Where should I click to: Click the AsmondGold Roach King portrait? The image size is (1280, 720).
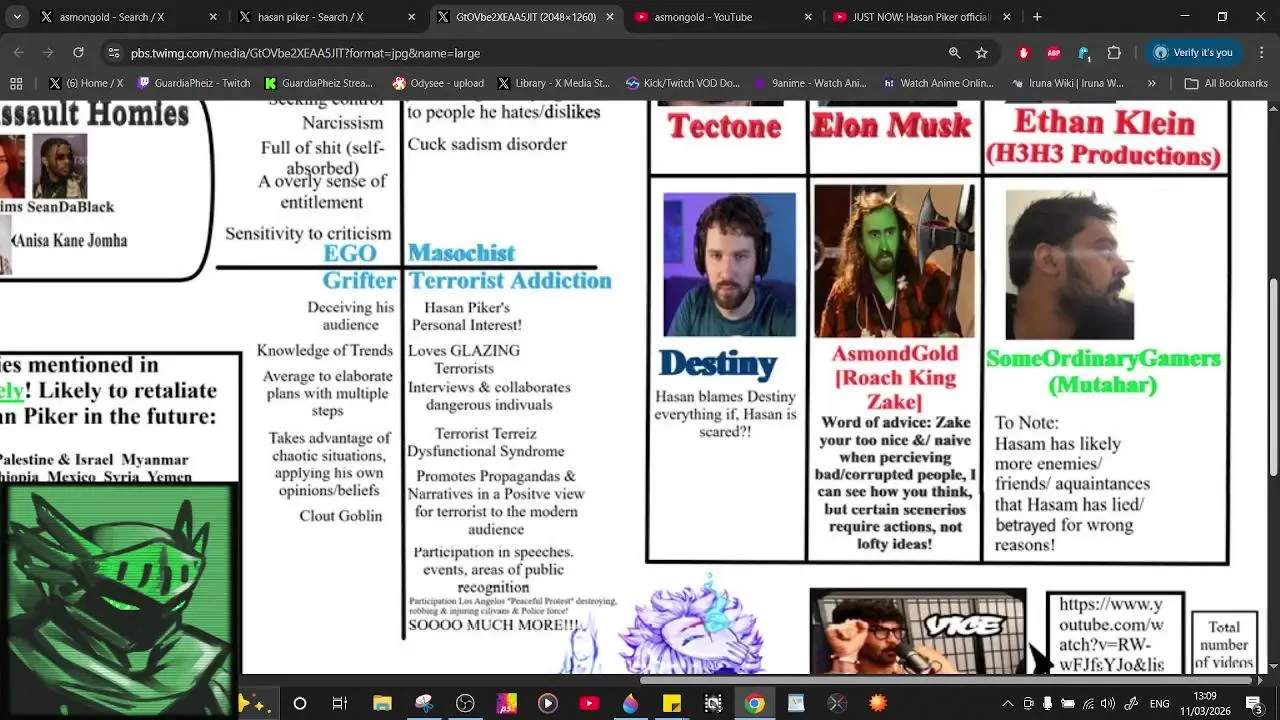894,261
